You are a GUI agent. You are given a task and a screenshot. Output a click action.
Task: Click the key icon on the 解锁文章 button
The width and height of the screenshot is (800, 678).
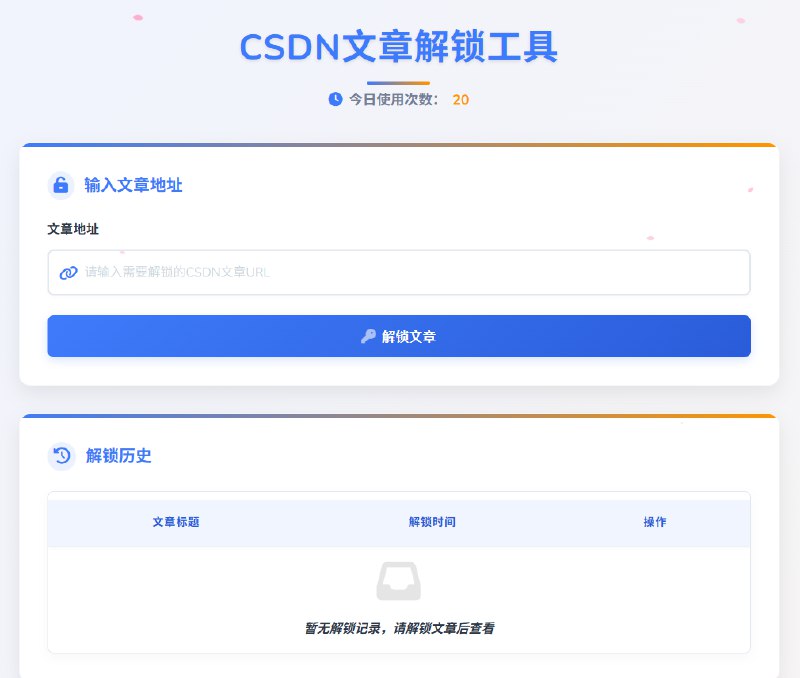coord(371,336)
